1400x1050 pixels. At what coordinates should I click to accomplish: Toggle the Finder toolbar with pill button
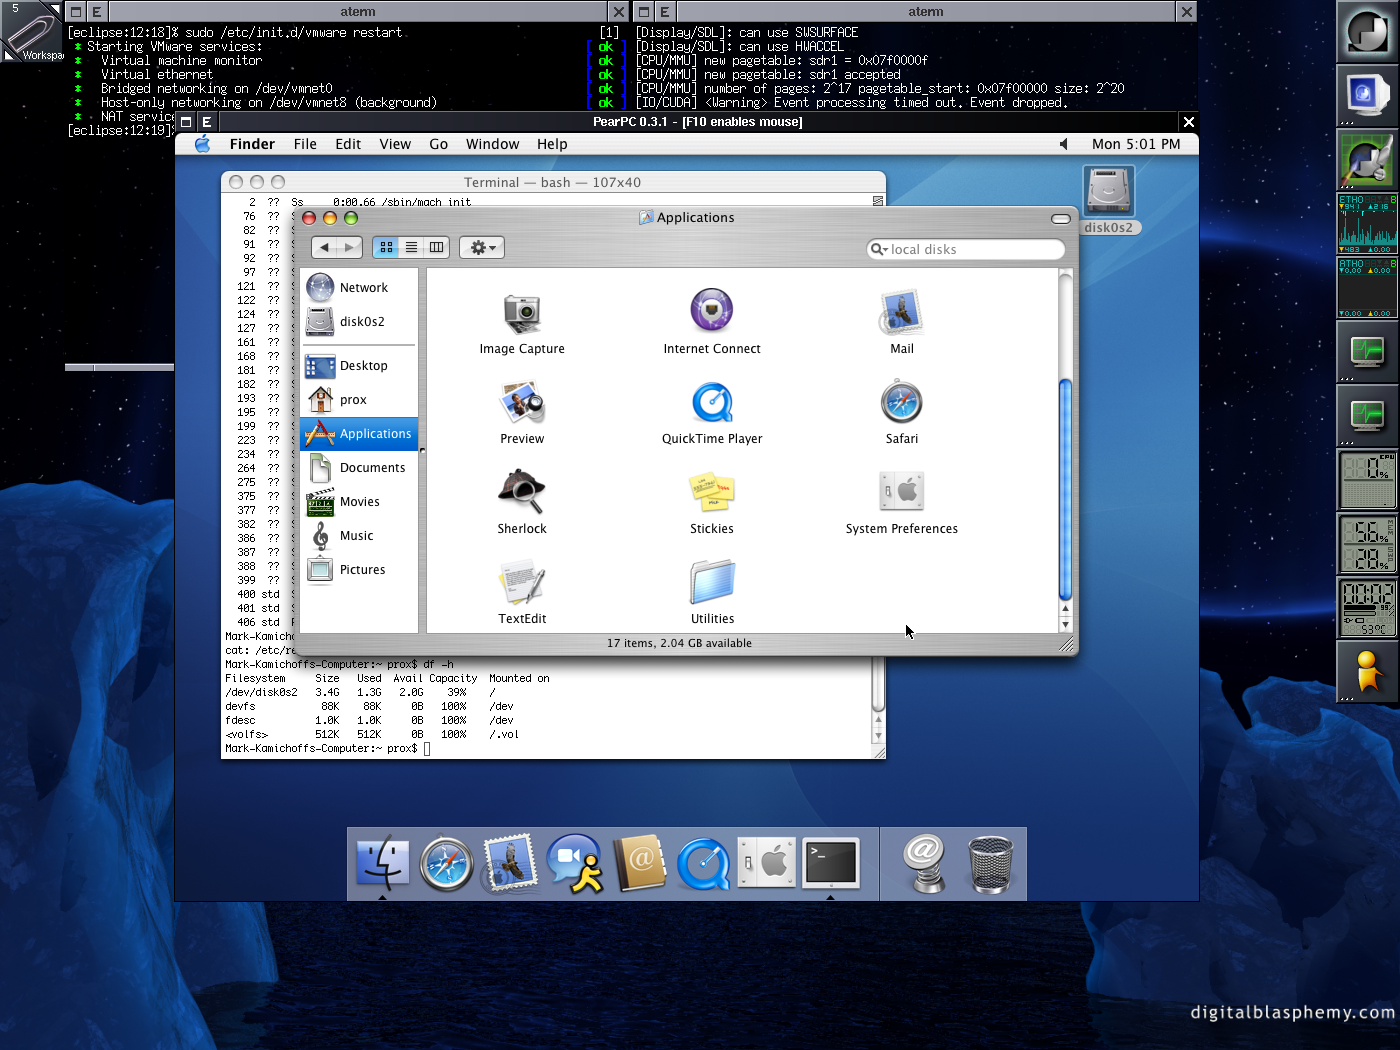point(1061,218)
